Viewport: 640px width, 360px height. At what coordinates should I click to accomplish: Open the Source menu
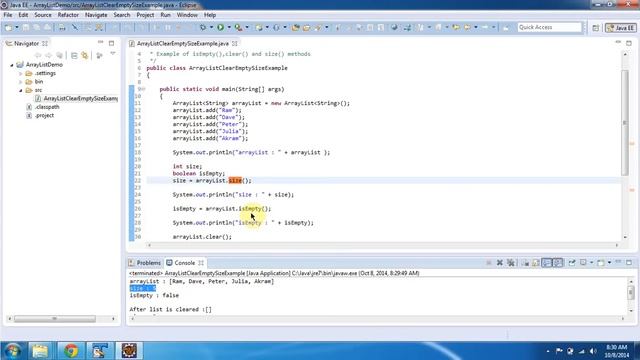(x=43, y=15)
